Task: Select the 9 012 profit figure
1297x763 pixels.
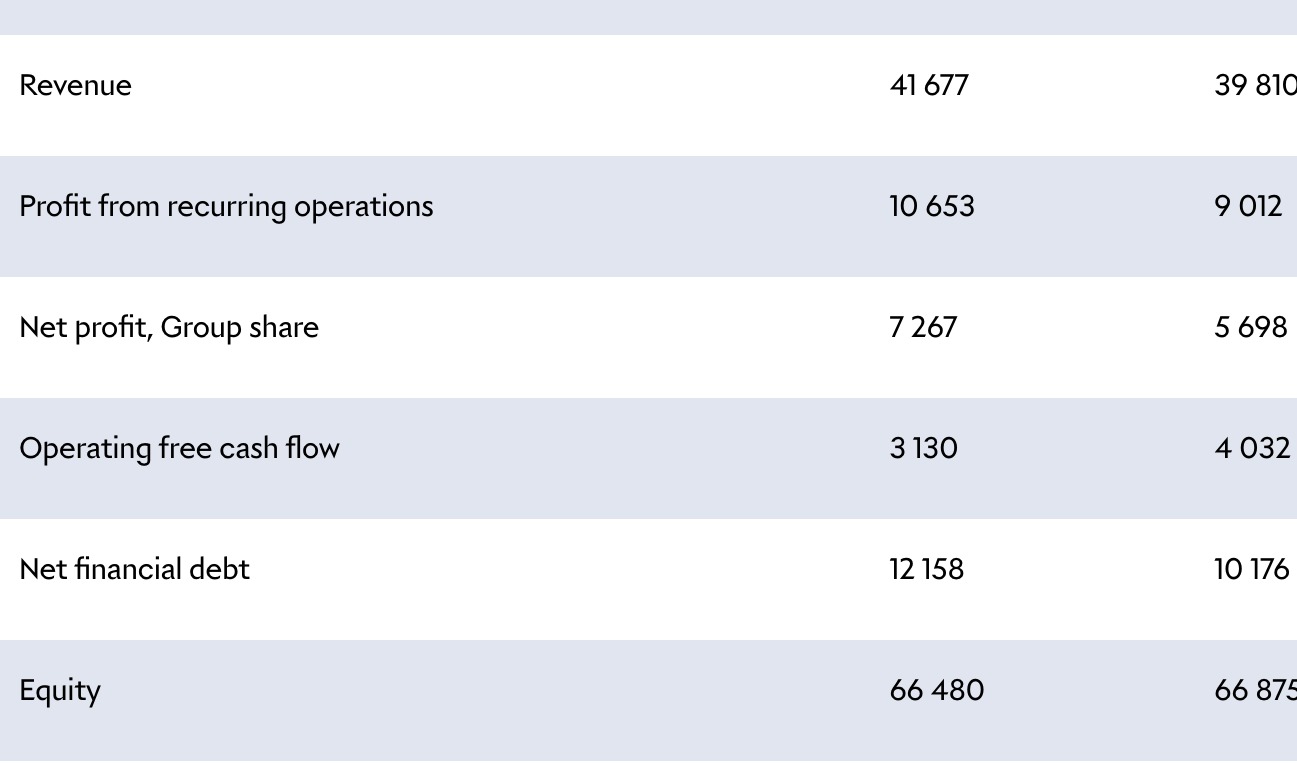Action: 1248,206
